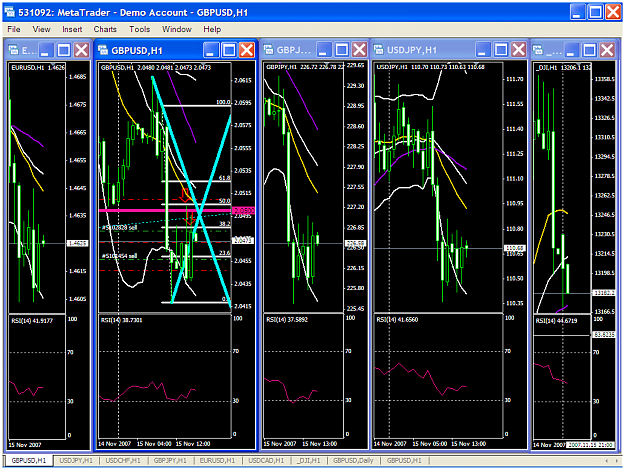Click the '#5102828 sell' order label

[x=120, y=227]
